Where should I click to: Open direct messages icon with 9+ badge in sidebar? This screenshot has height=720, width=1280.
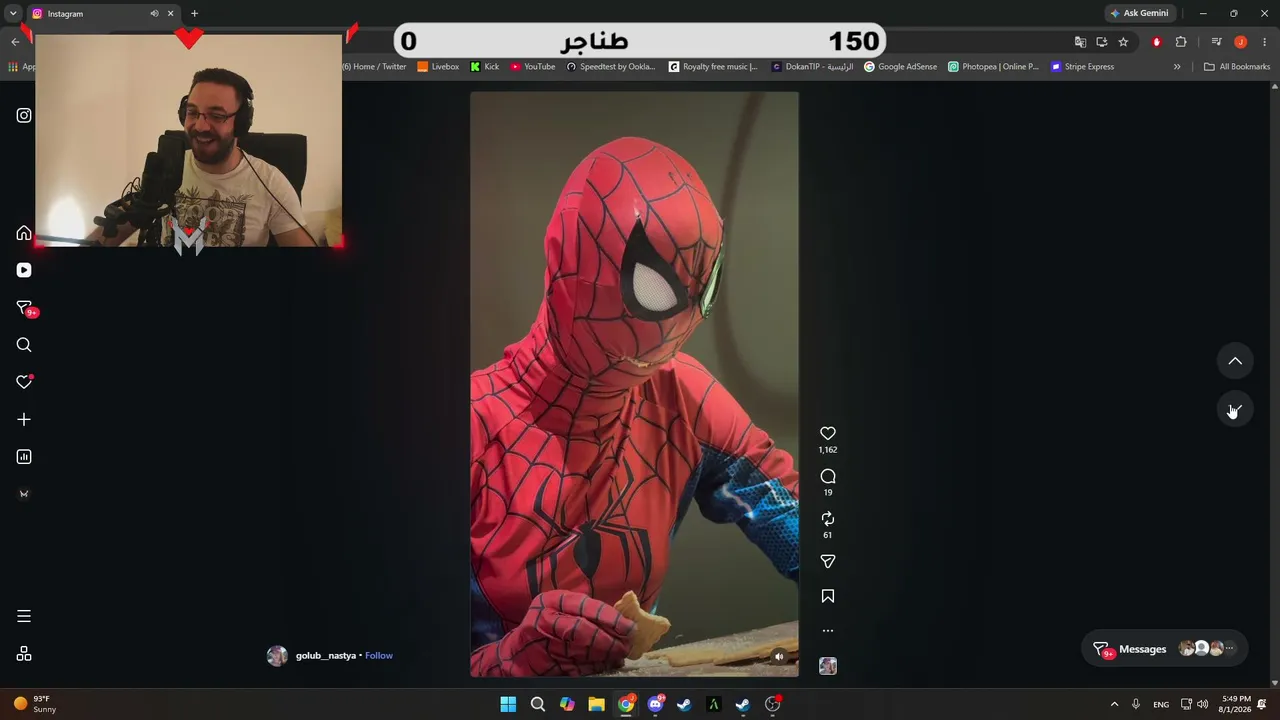[x=25, y=308]
